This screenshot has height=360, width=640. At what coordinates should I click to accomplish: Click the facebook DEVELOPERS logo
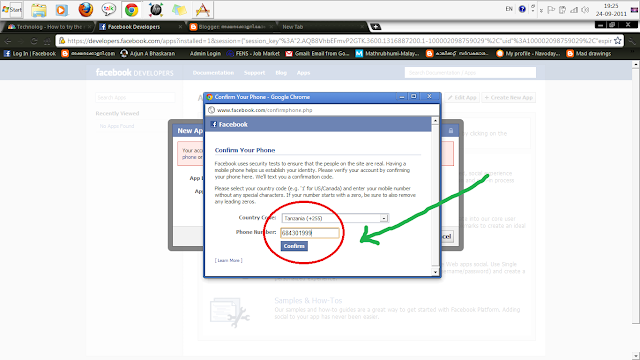(134, 73)
